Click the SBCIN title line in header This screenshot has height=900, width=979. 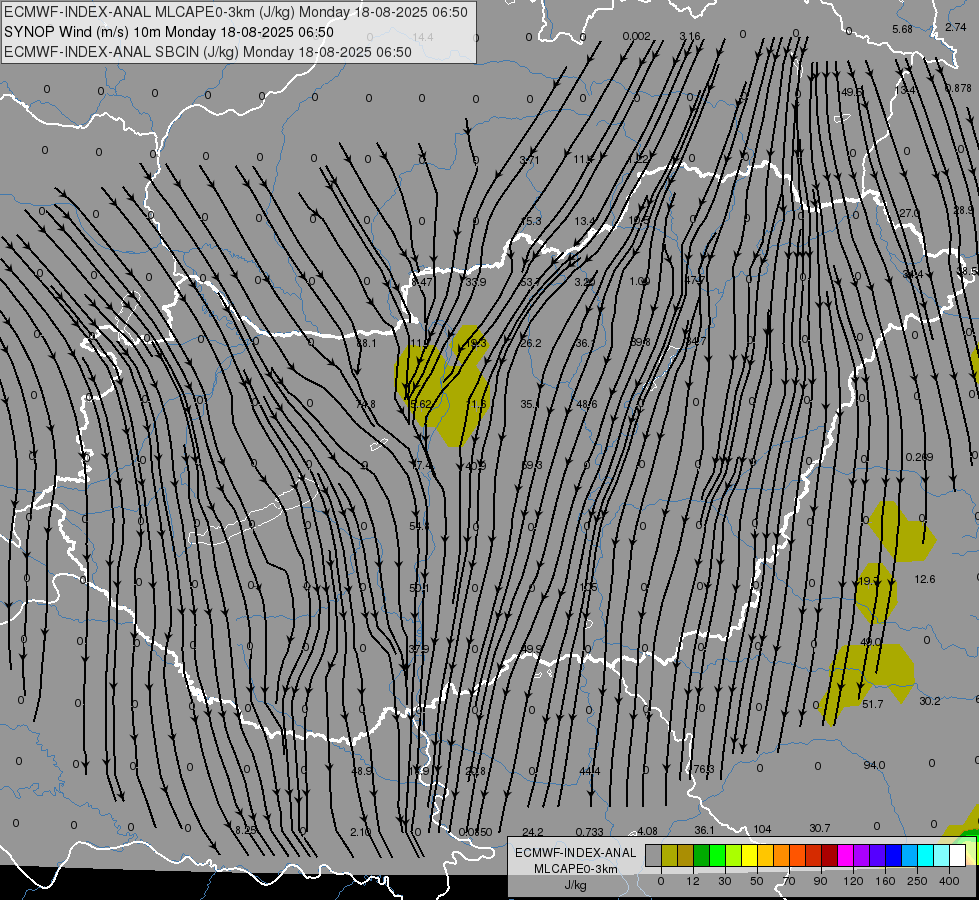[208, 52]
